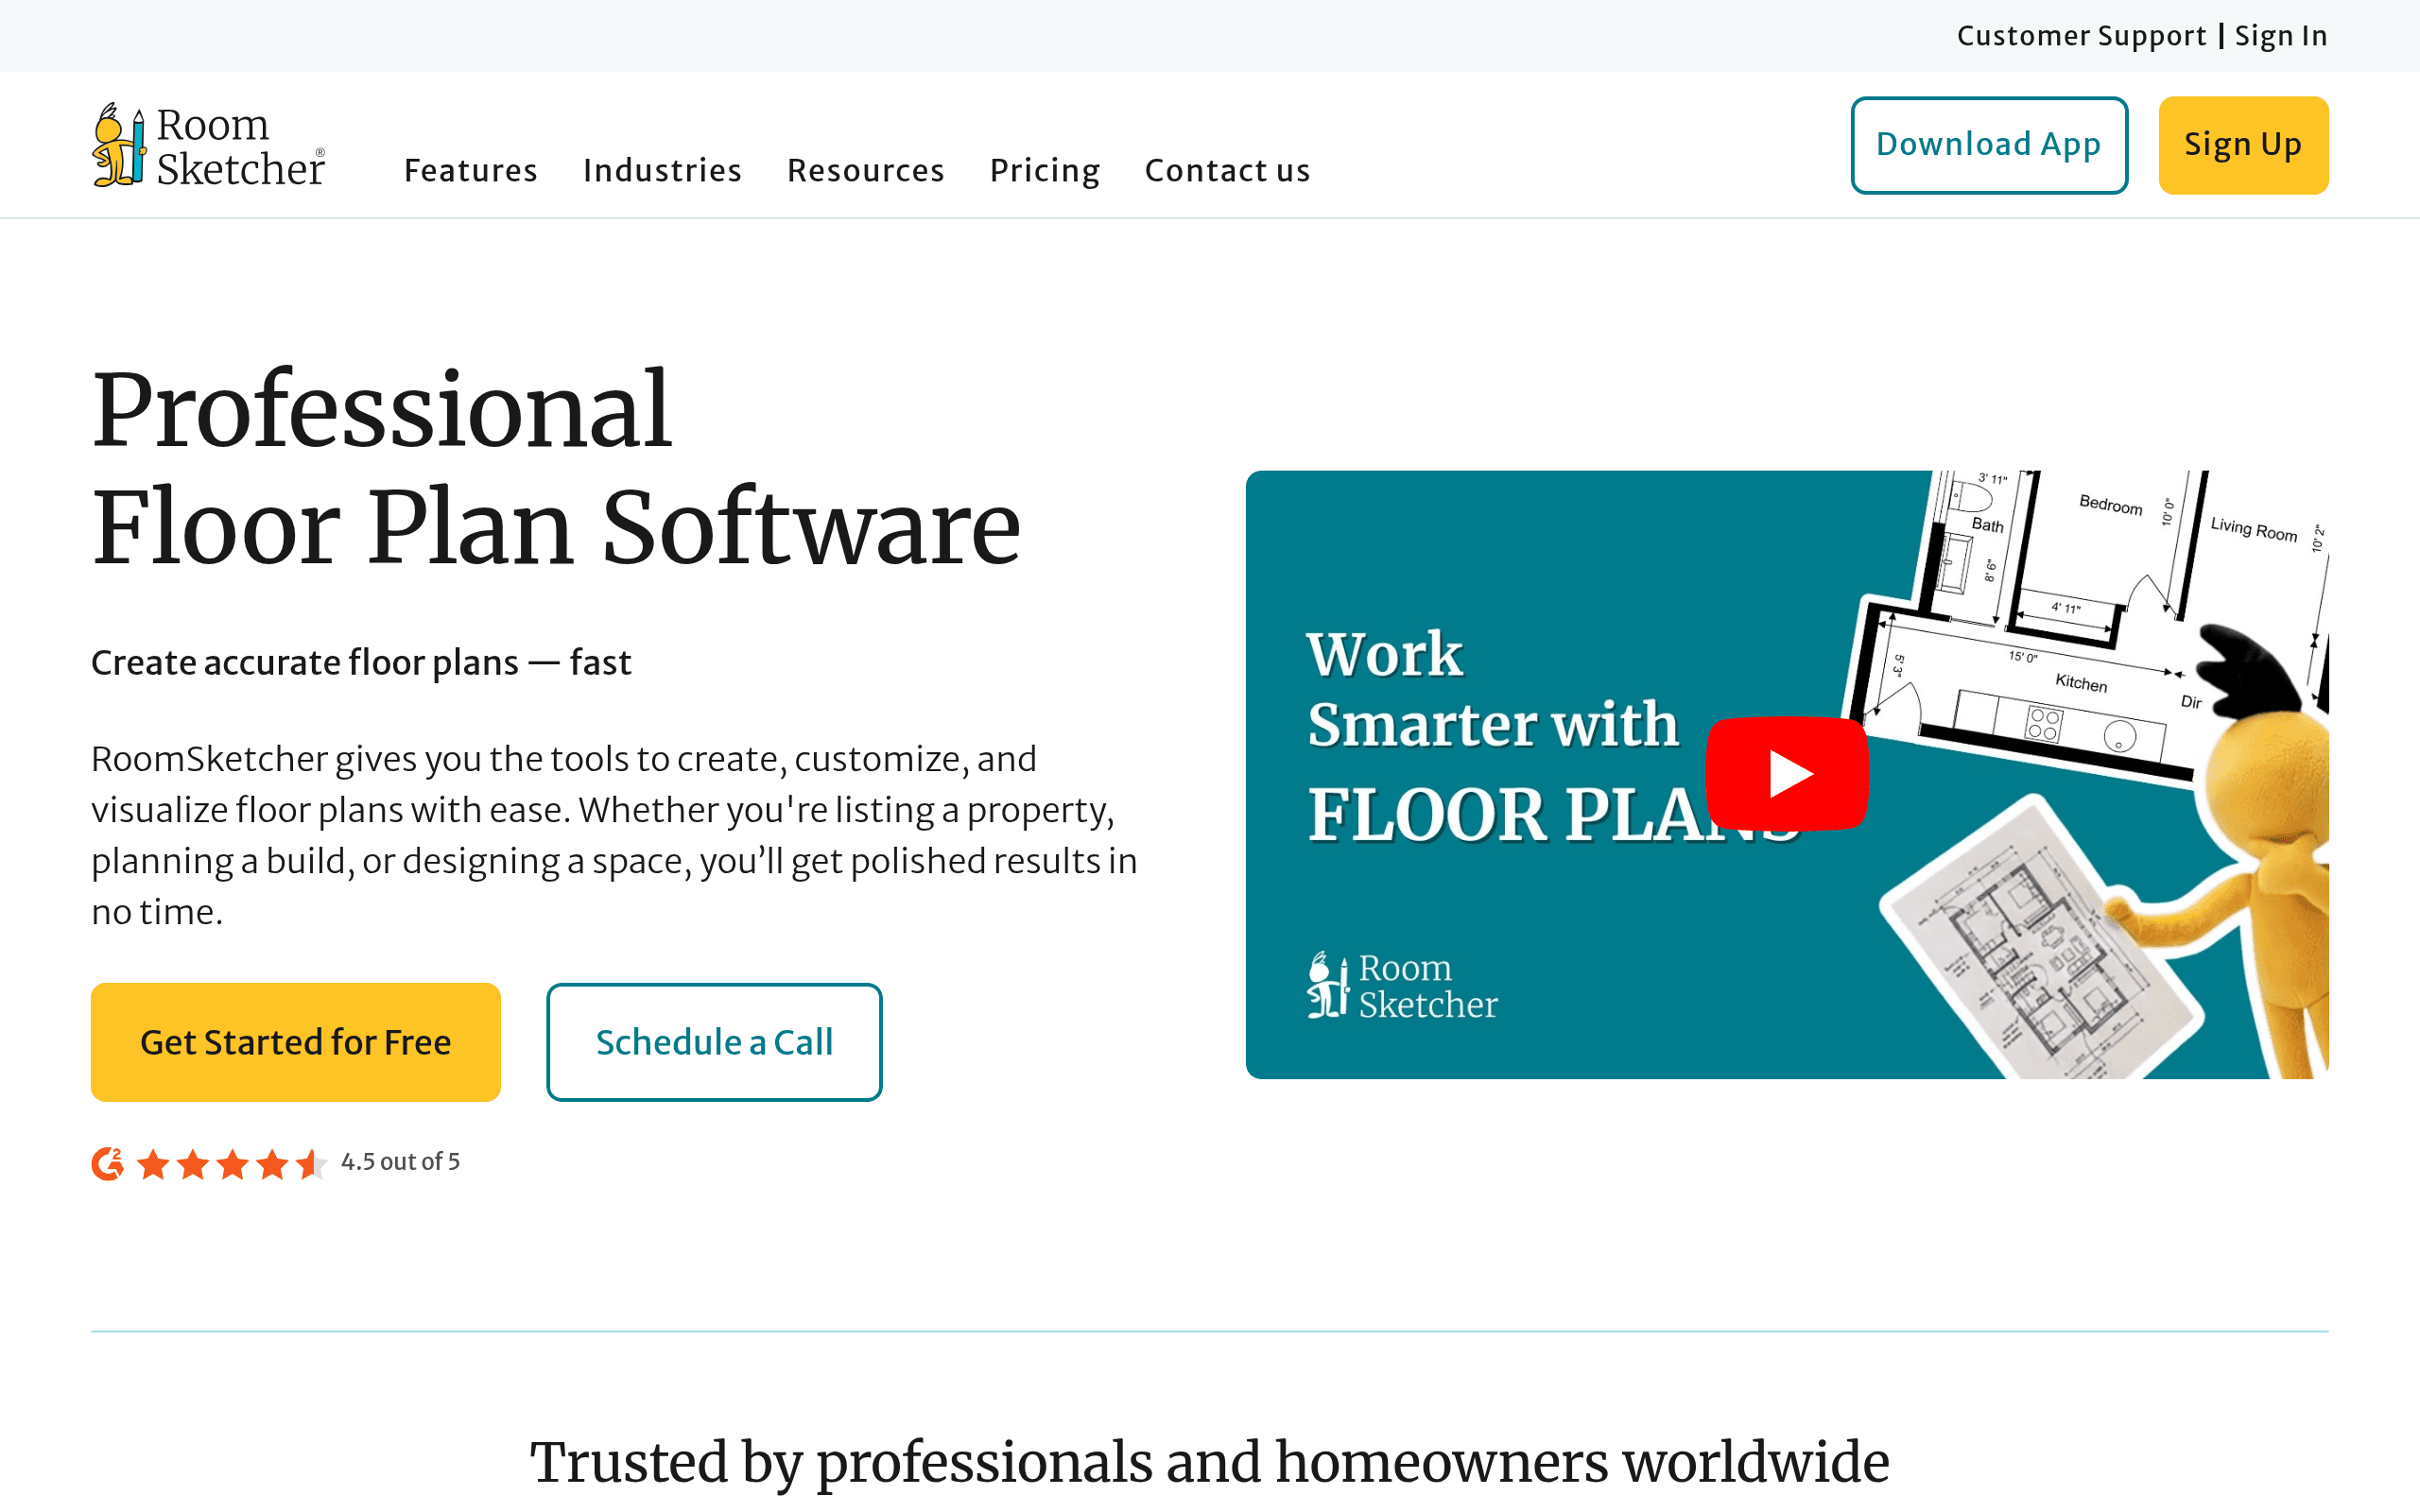Click the Download App button
The image size is (2420, 1512).
pos(1989,145)
